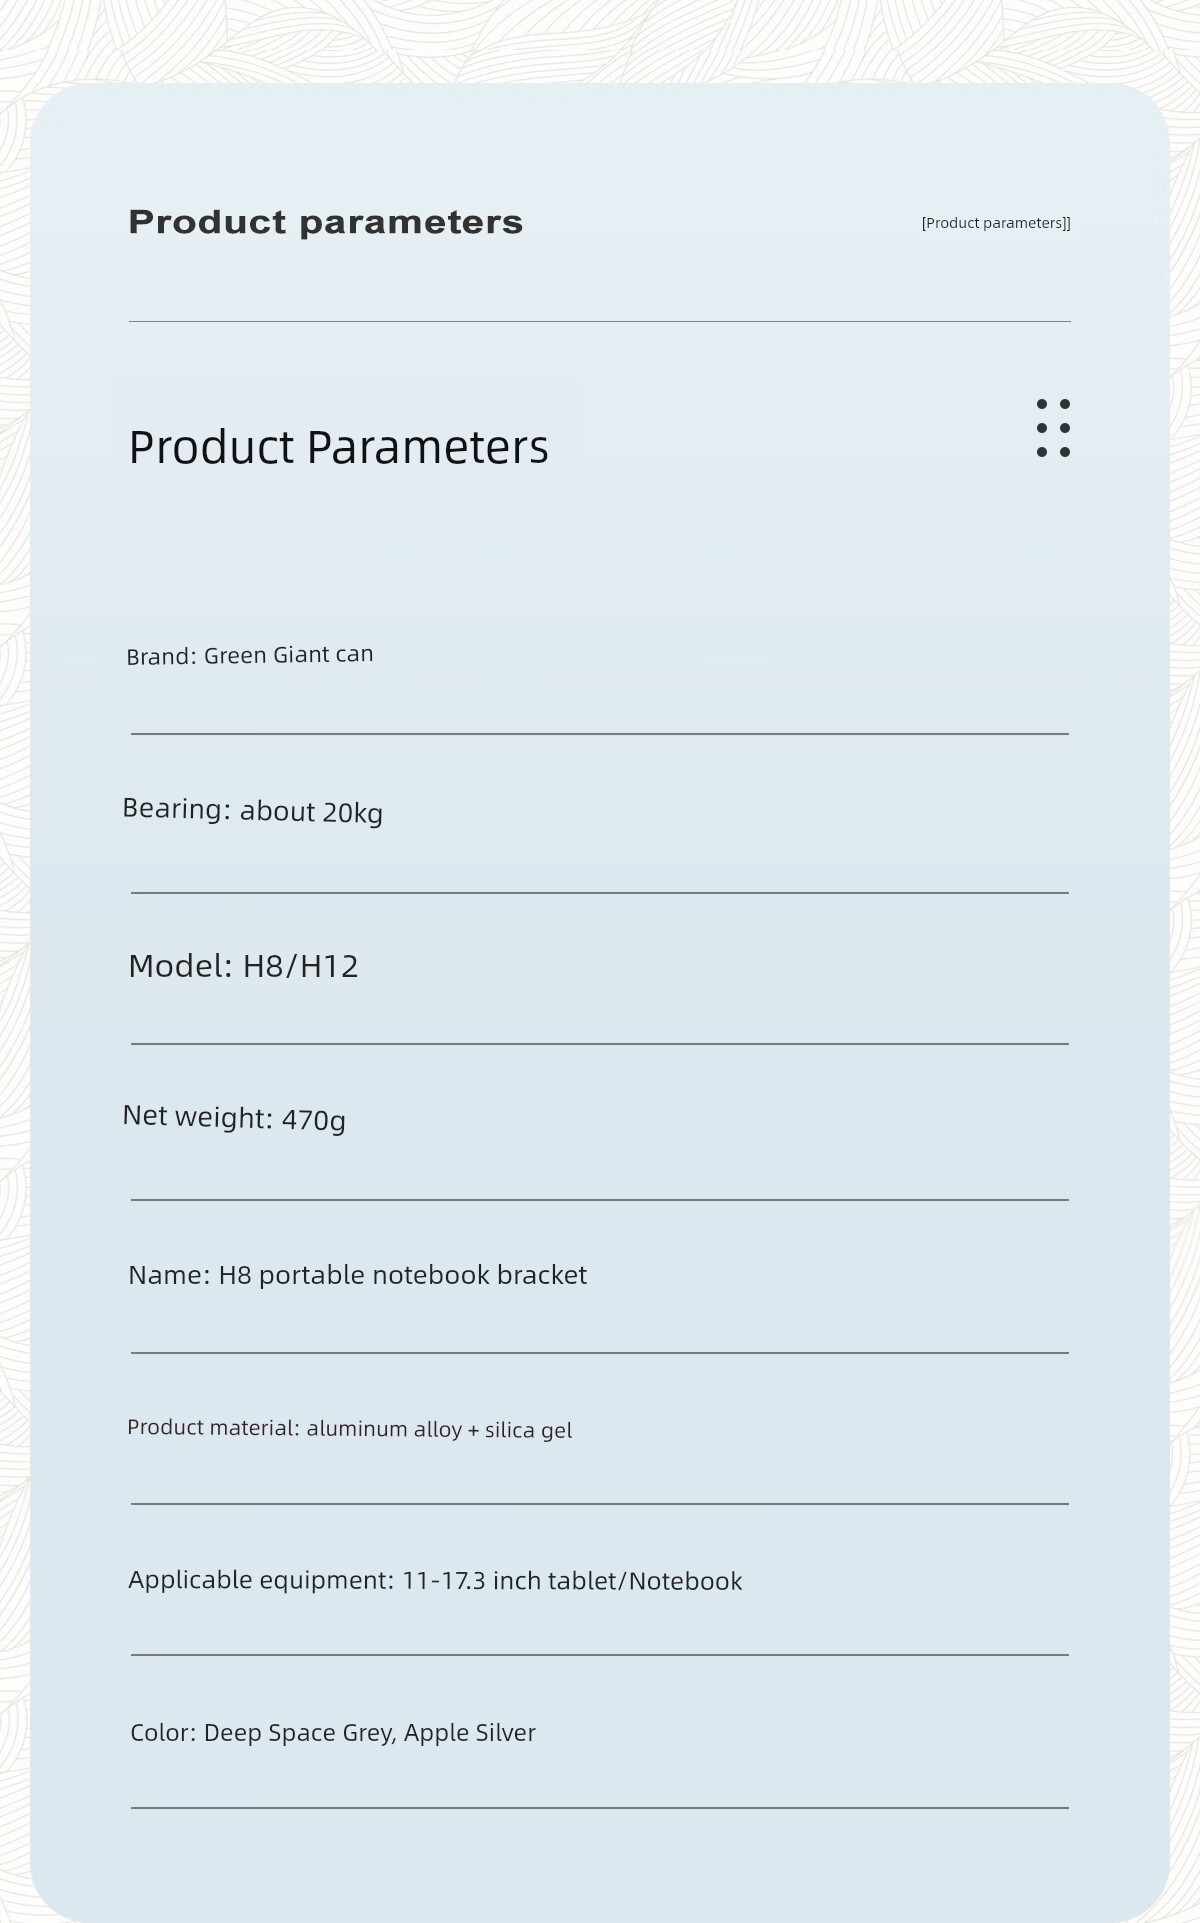The height and width of the screenshot is (1923, 1200).
Task: Click the Net weight label
Action: click(197, 1116)
